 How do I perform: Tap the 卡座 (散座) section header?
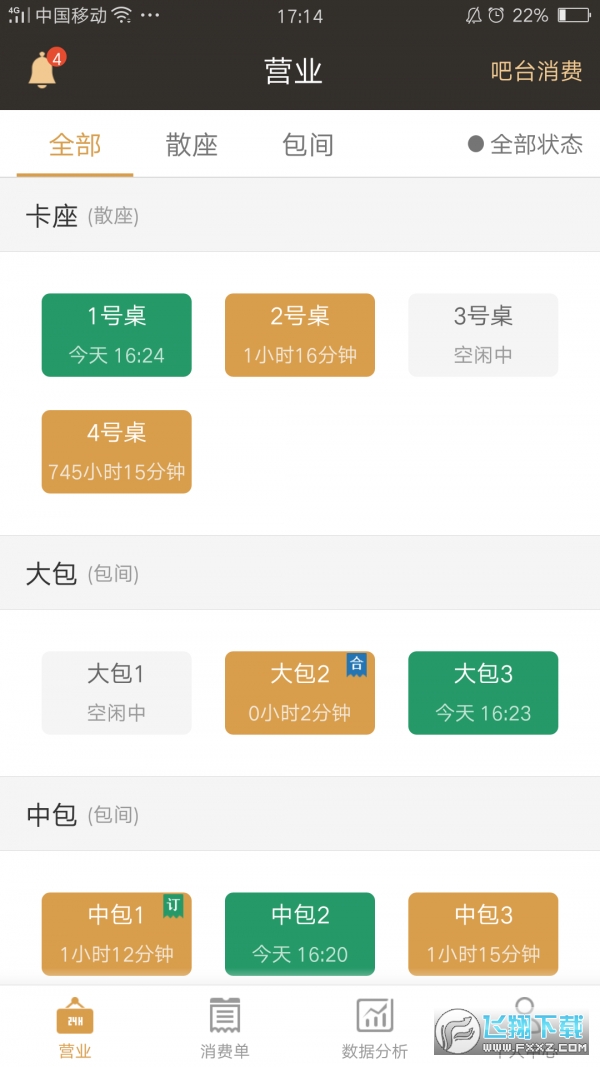pyautogui.click(x=83, y=215)
